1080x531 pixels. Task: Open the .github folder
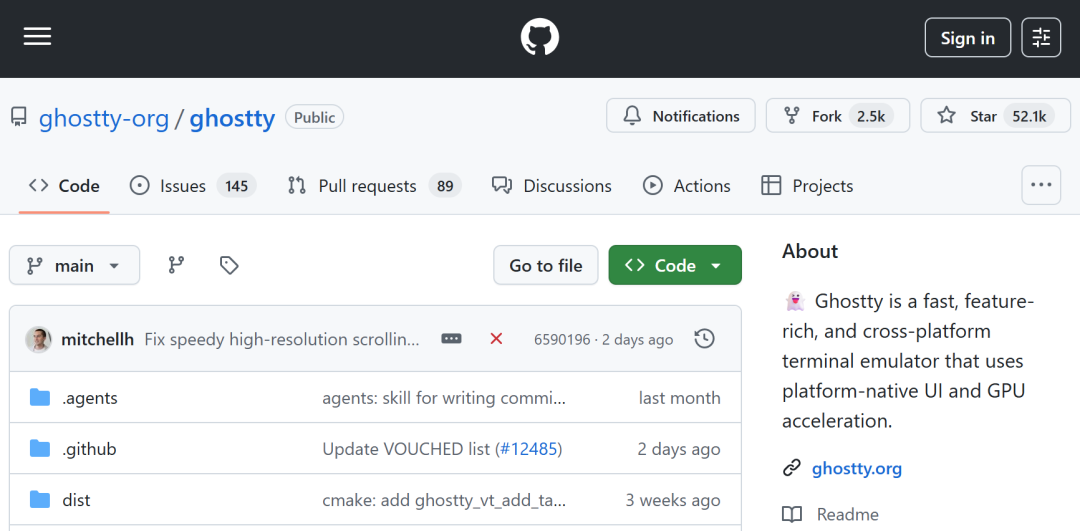point(89,449)
